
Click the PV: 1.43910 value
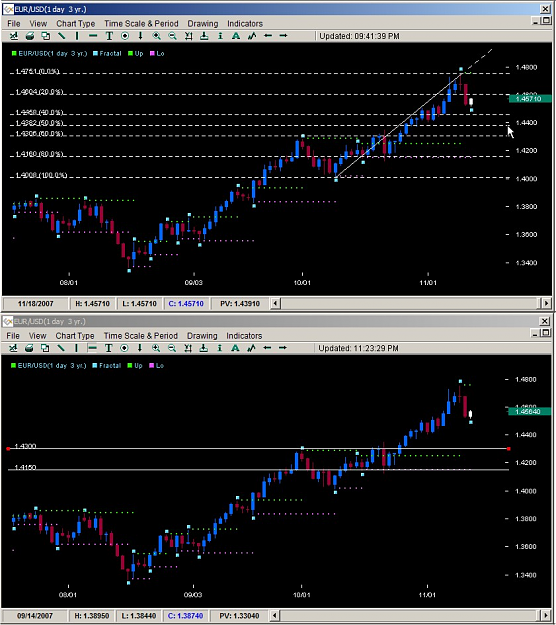(x=240, y=304)
